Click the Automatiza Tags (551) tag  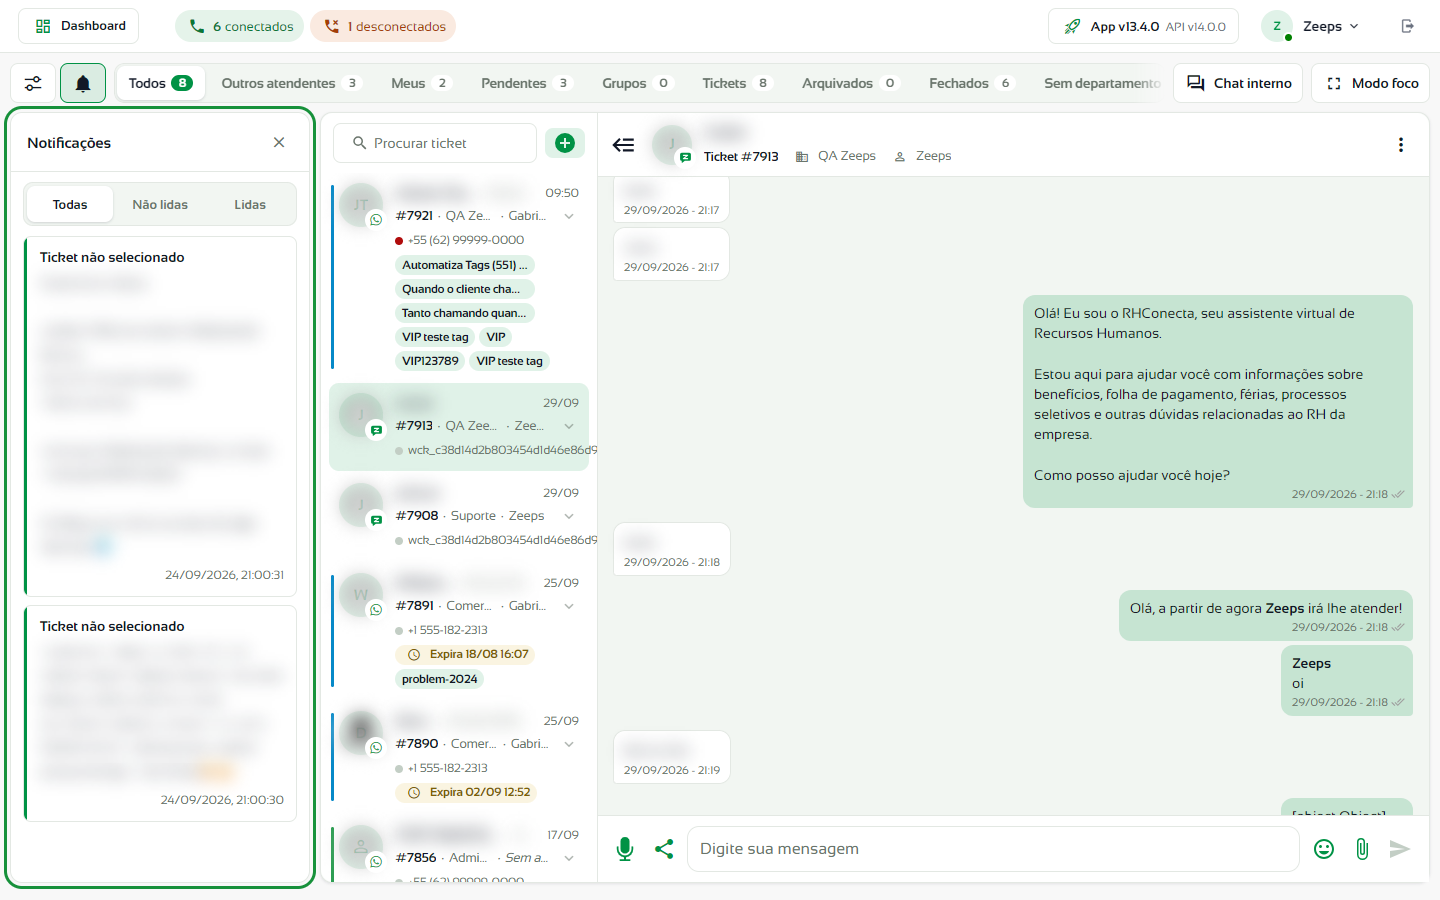tap(465, 265)
